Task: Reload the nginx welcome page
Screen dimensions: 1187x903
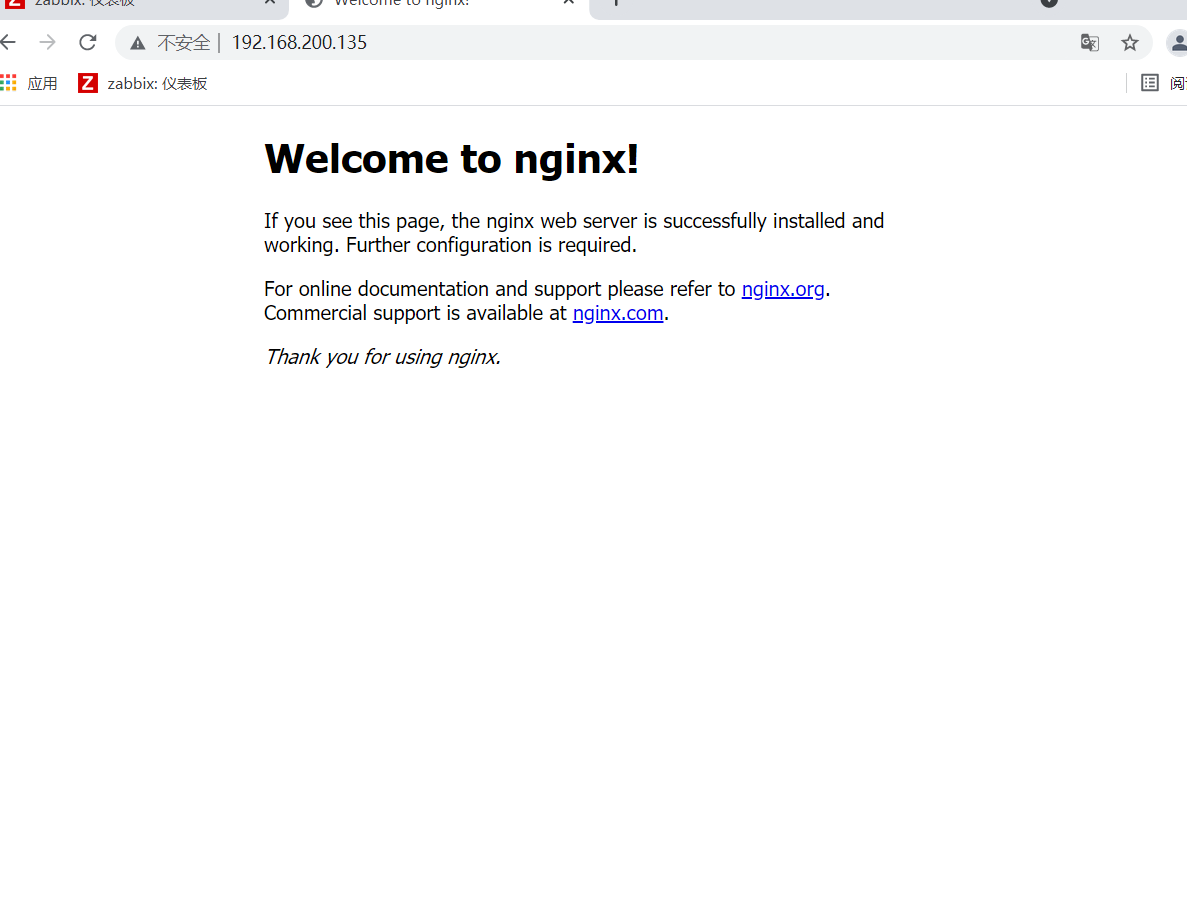Action: tap(87, 42)
